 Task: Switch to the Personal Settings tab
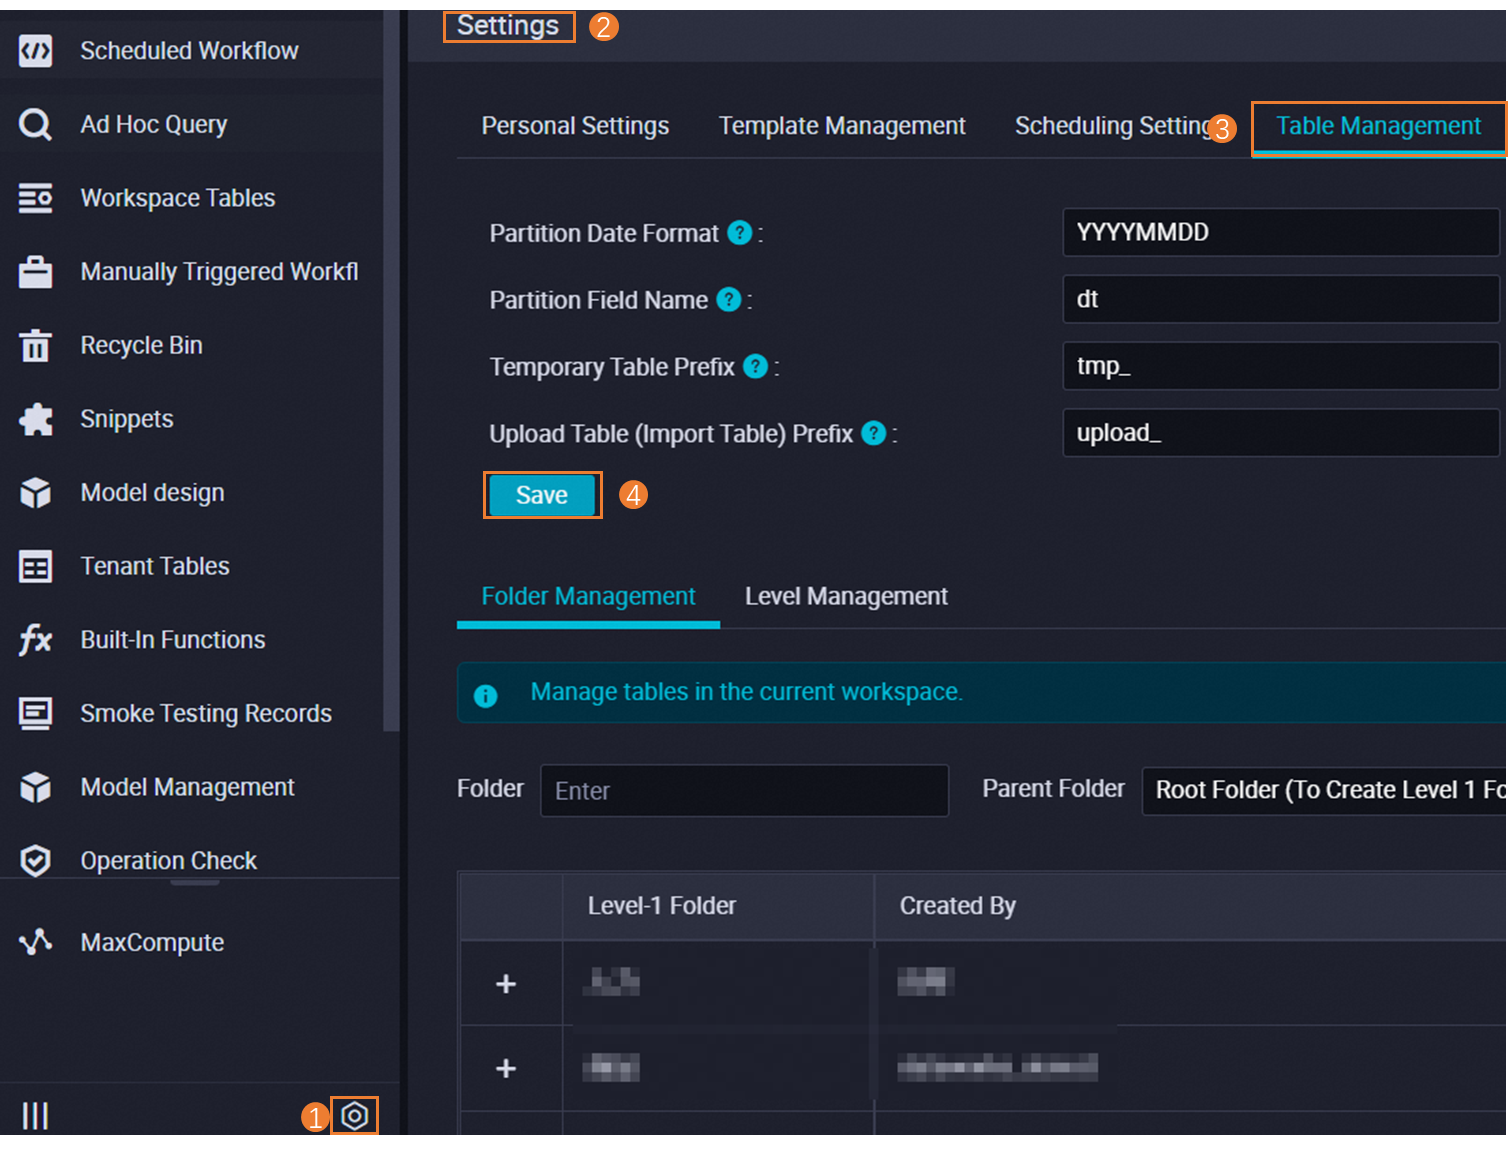[575, 126]
